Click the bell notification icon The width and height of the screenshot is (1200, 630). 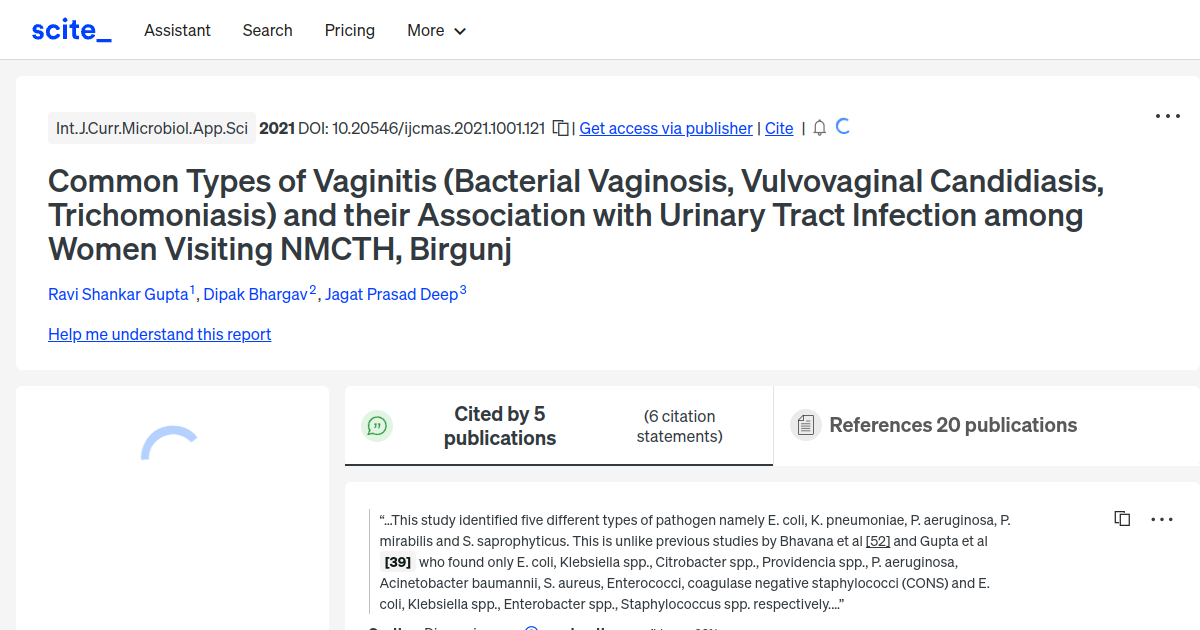(820, 128)
